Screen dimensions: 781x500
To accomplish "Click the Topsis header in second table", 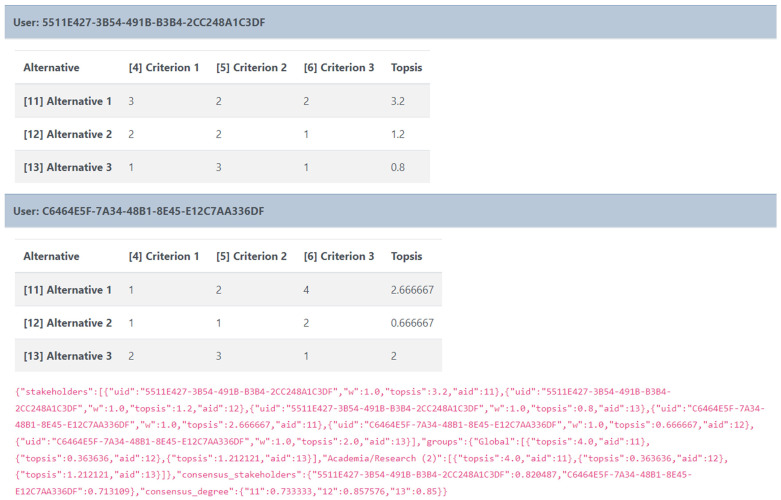I will click(x=406, y=256).
